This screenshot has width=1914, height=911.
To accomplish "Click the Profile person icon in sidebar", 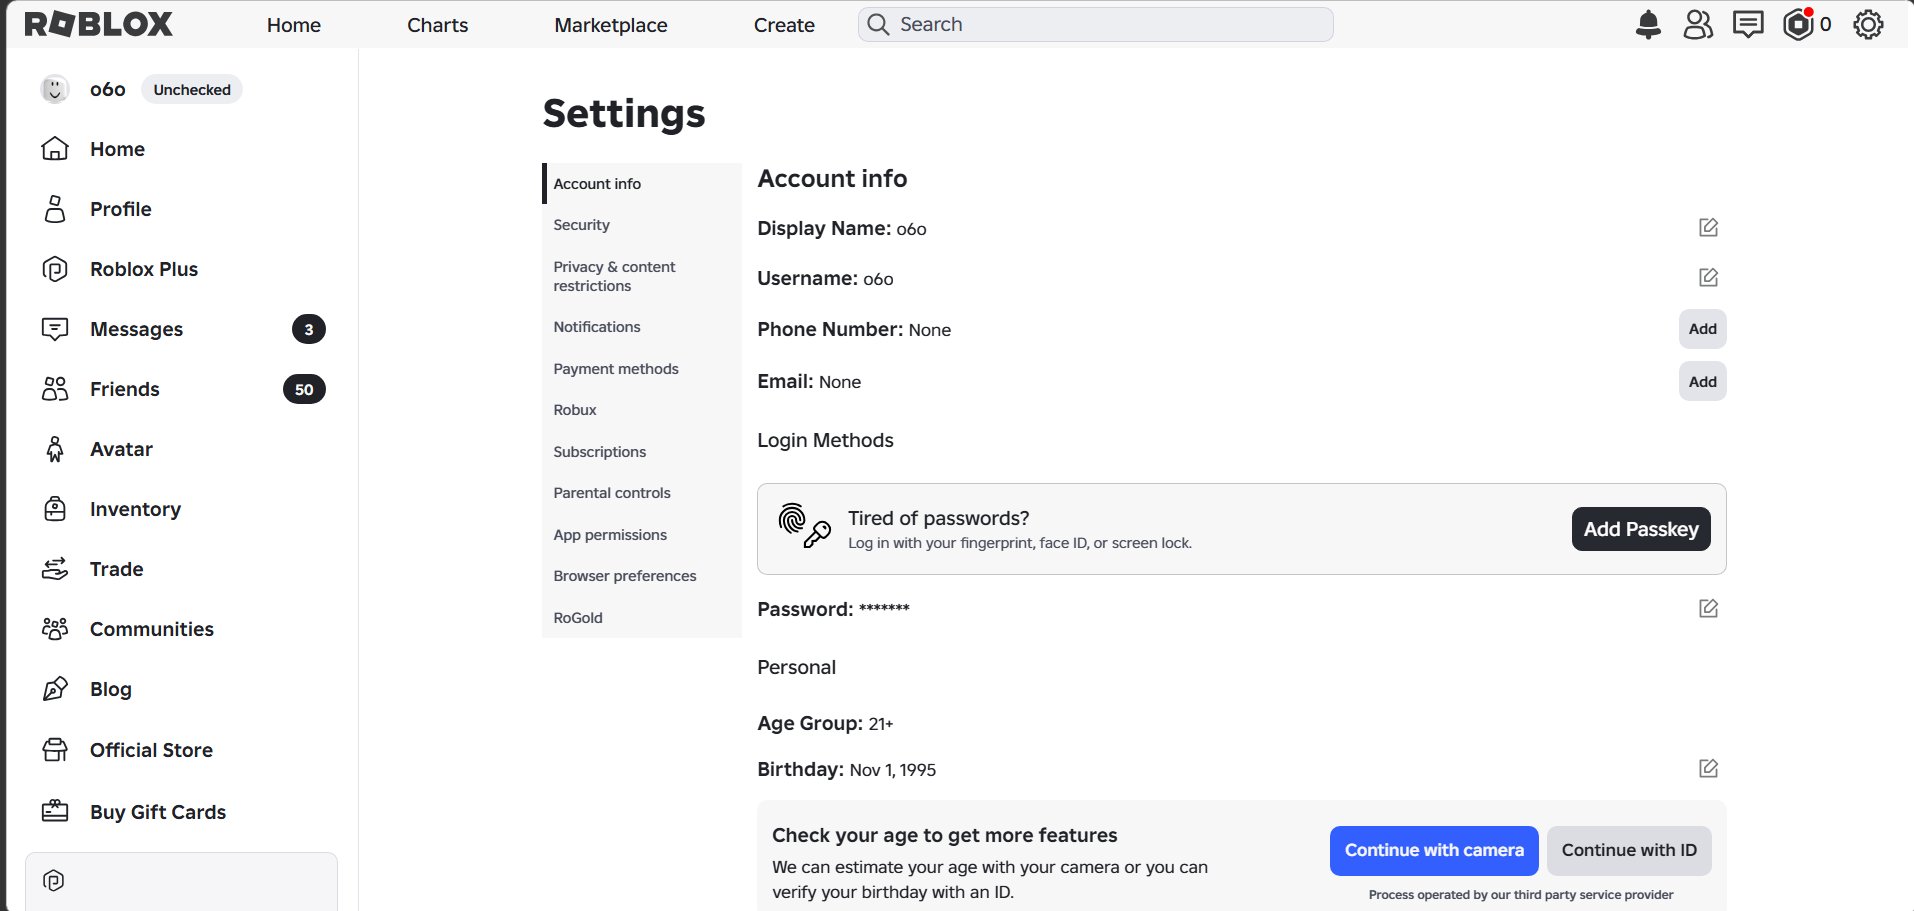I will point(55,209).
